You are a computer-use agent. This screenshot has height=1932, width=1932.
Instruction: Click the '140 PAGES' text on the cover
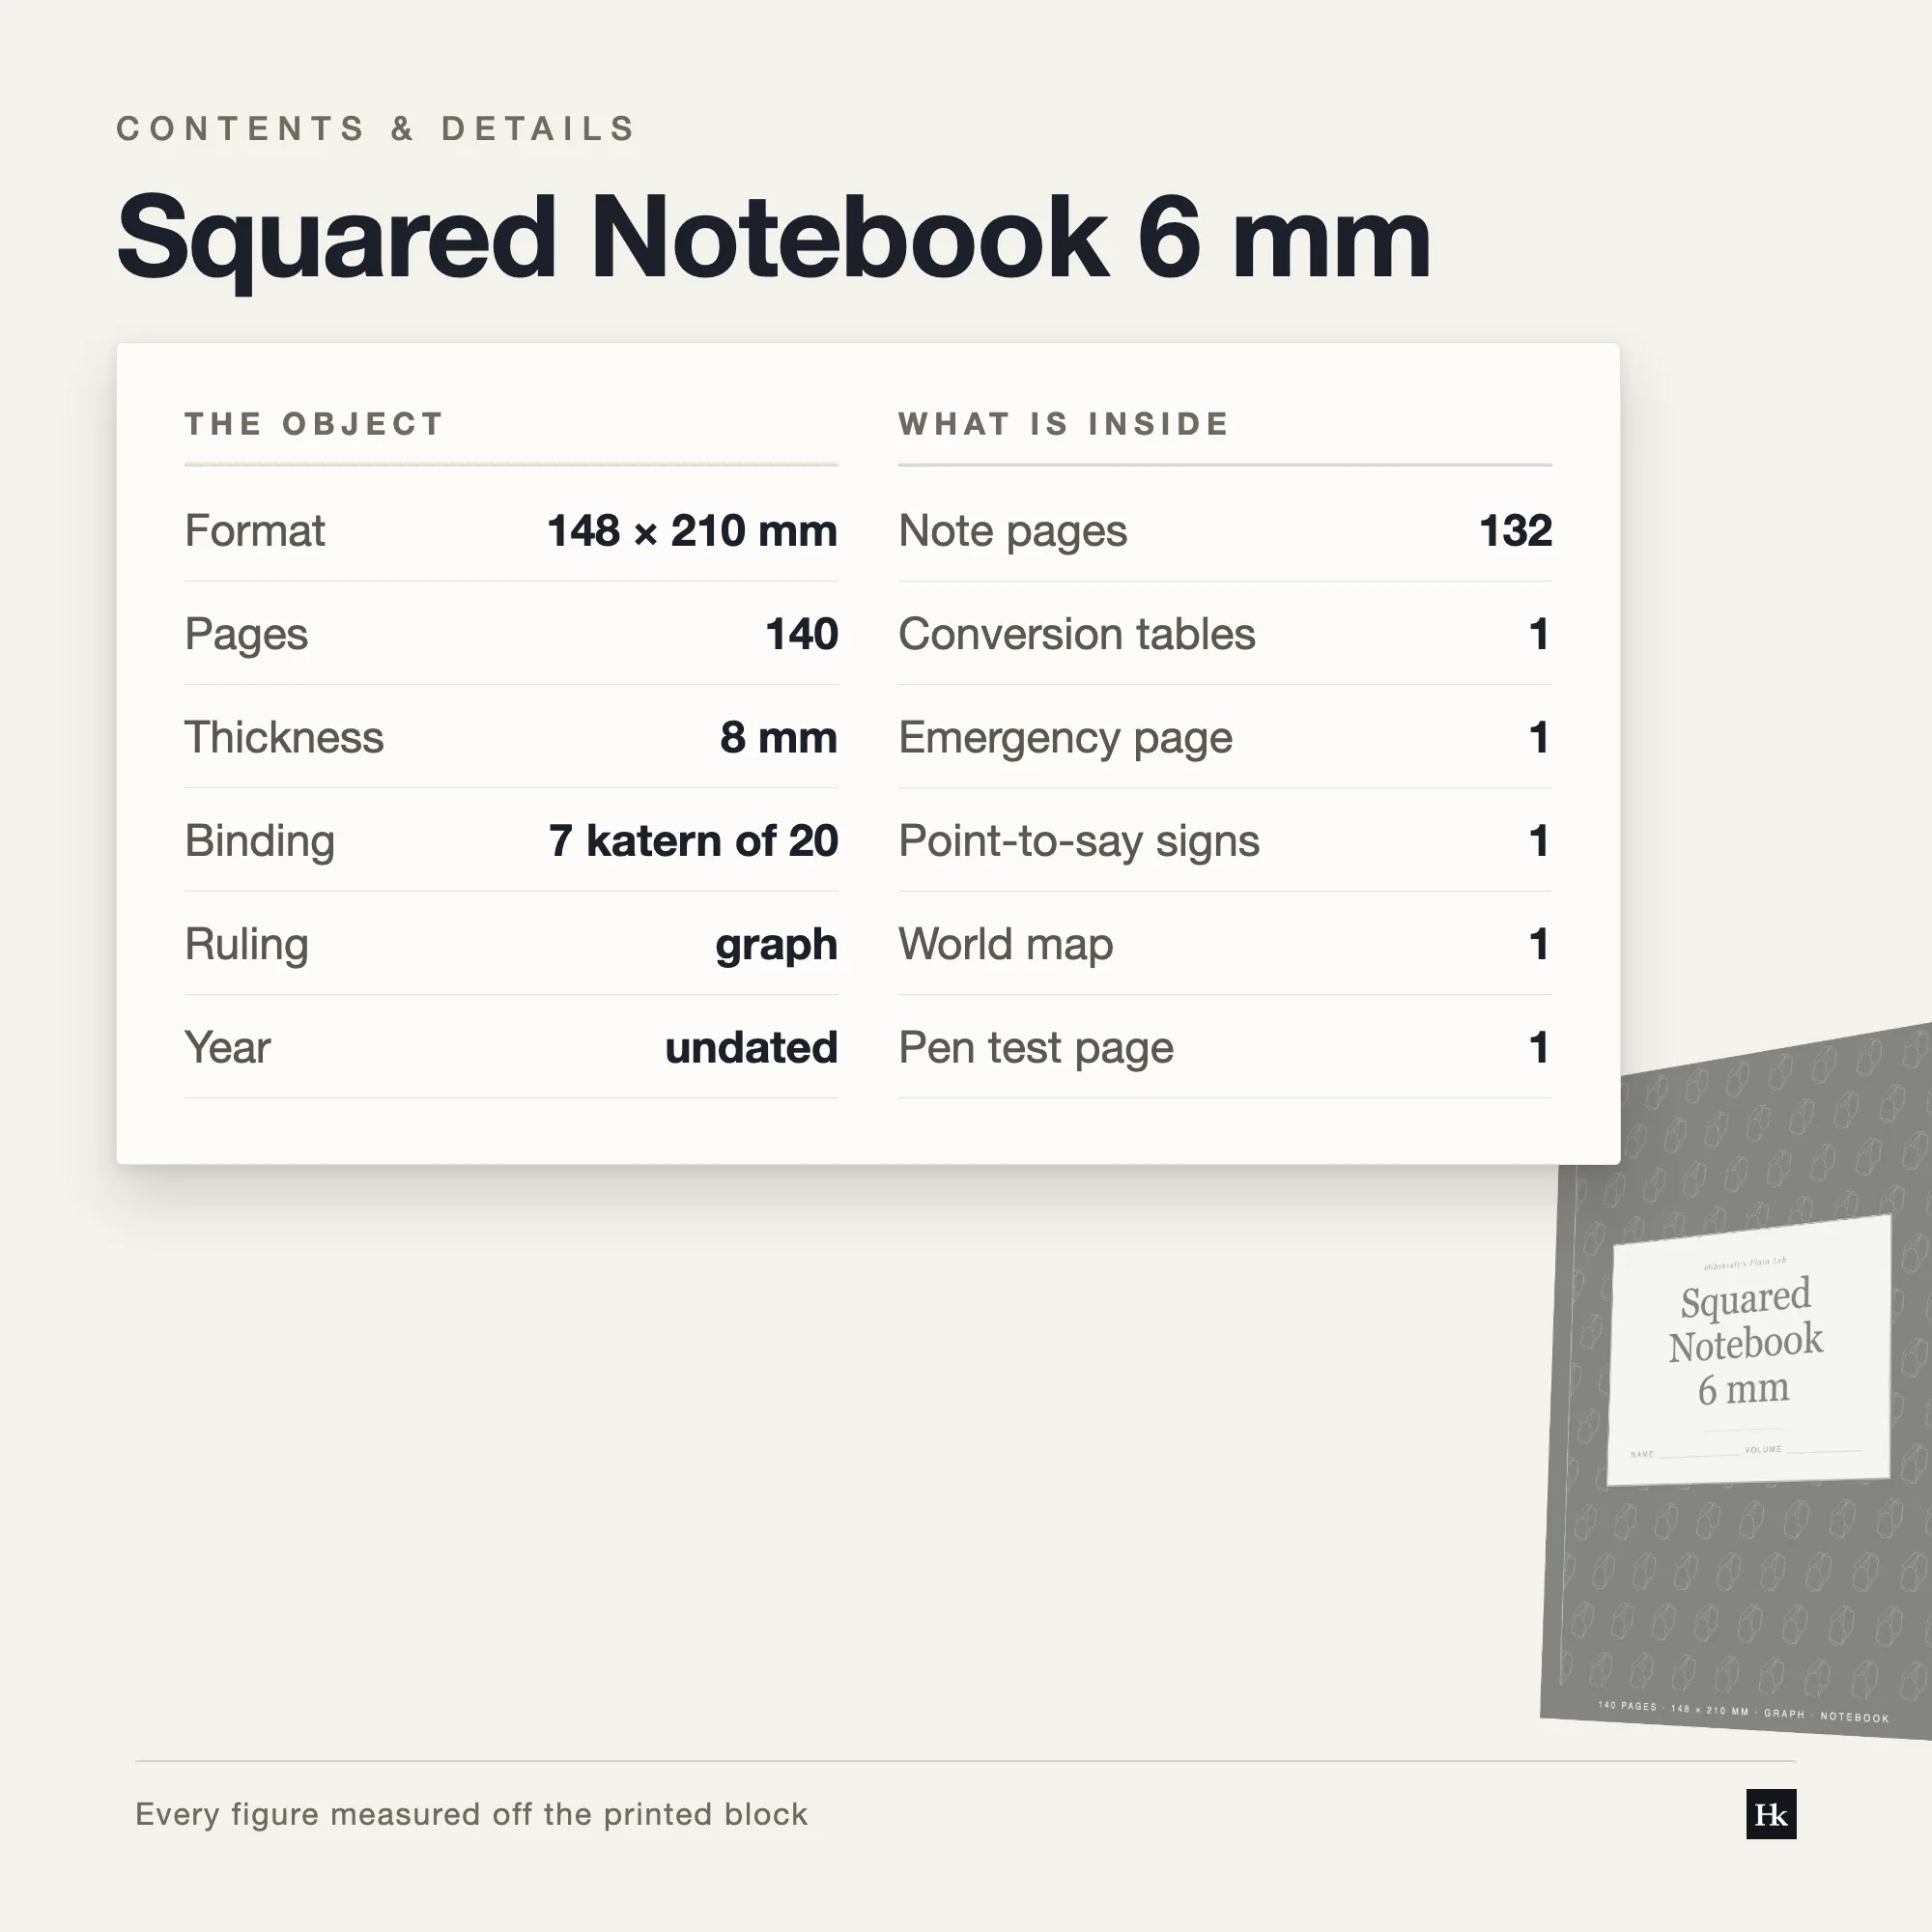click(x=1627, y=1706)
